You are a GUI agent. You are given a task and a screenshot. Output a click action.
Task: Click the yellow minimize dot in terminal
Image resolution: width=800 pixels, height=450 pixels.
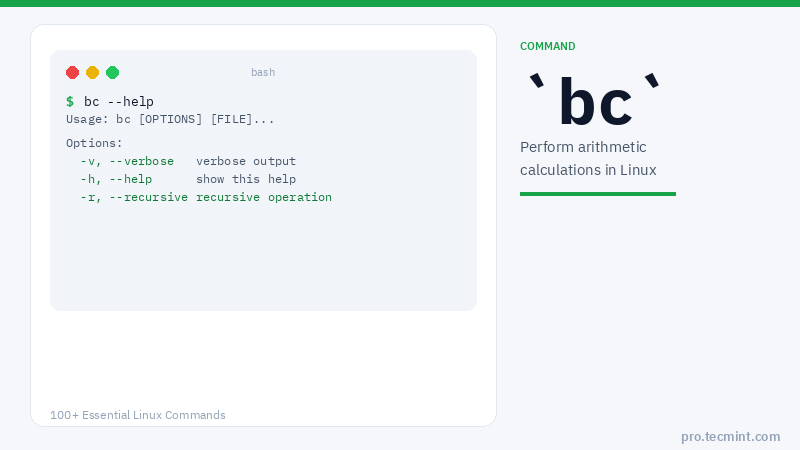tap(92, 72)
